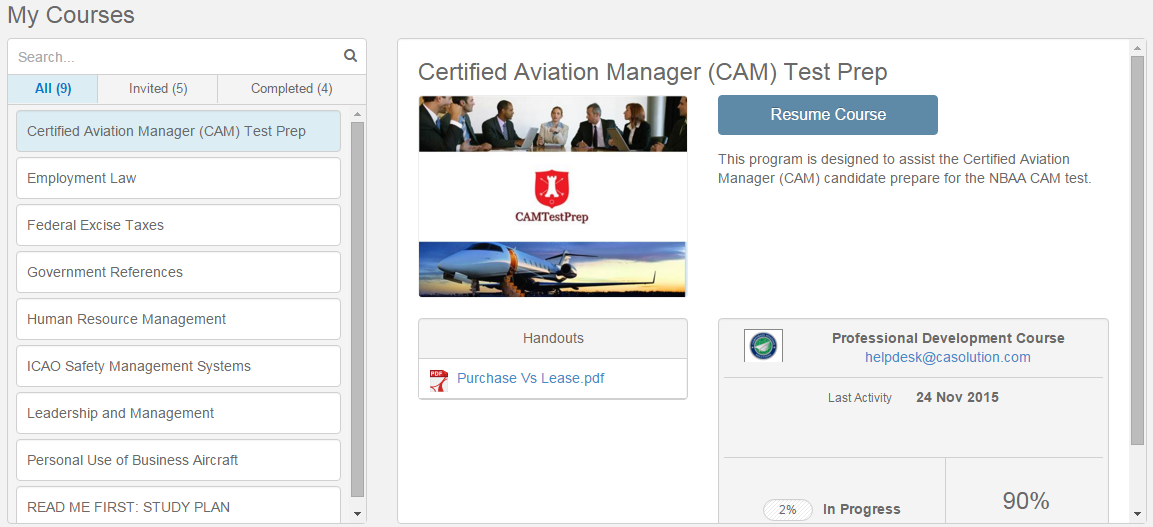Click the 2% progress indicator
Viewport: 1153px width, 527px height.
[788, 509]
